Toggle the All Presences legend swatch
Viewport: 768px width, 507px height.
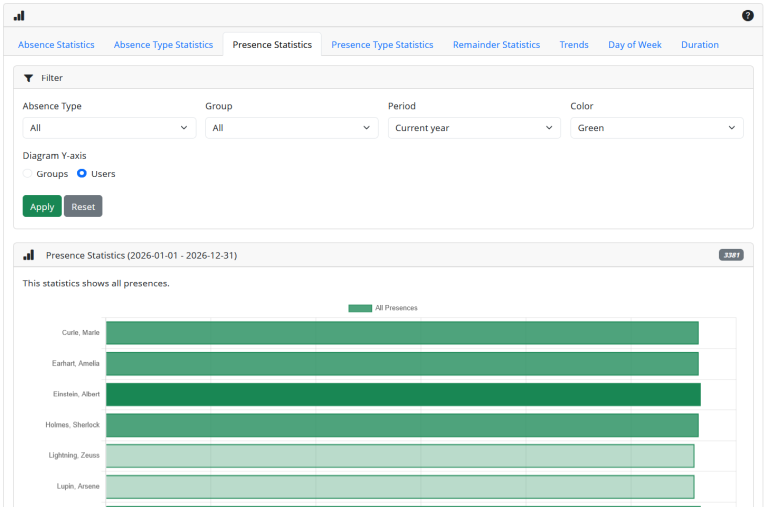(359, 308)
